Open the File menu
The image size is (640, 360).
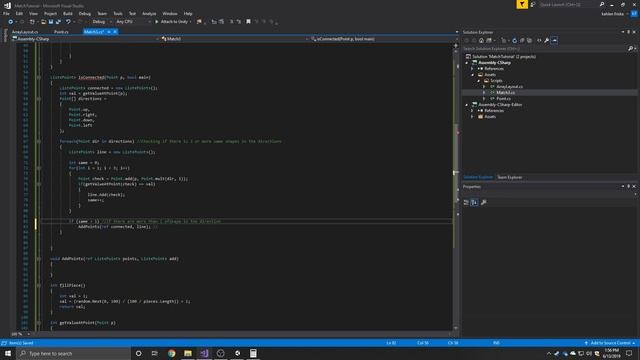point(6,13)
